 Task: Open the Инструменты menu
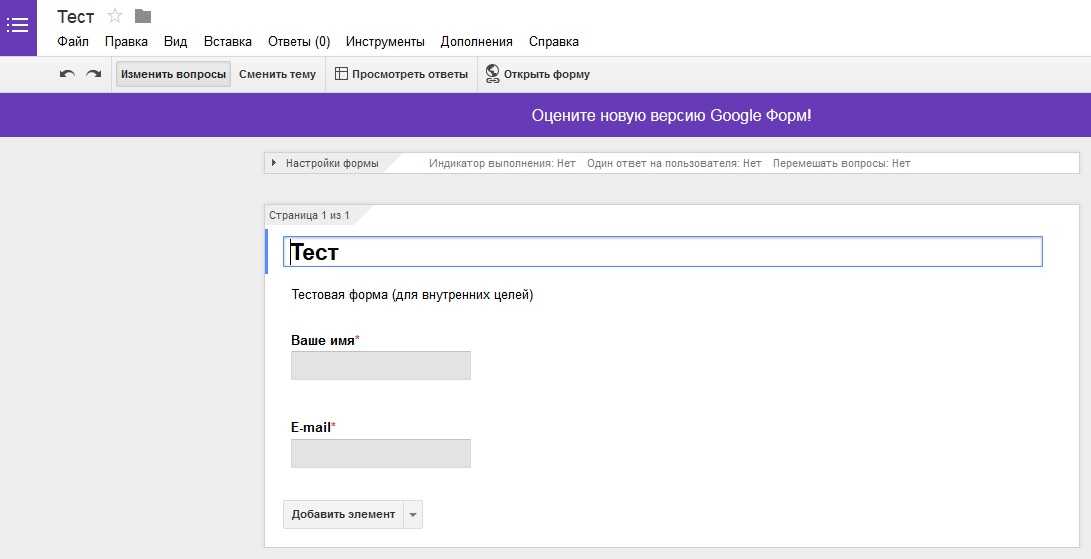[385, 42]
